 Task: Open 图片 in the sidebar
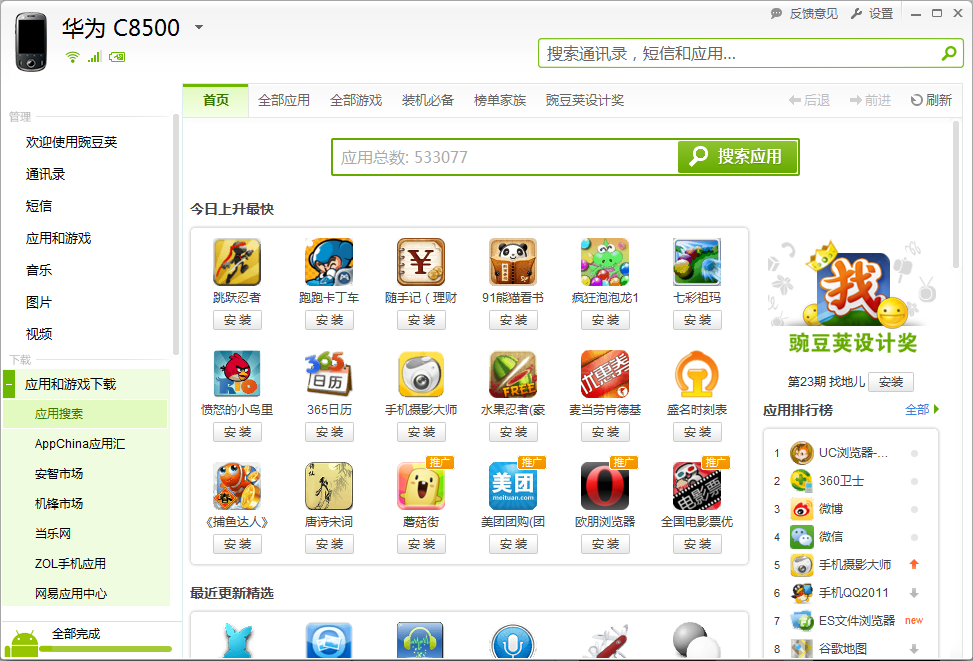coord(38,302)
